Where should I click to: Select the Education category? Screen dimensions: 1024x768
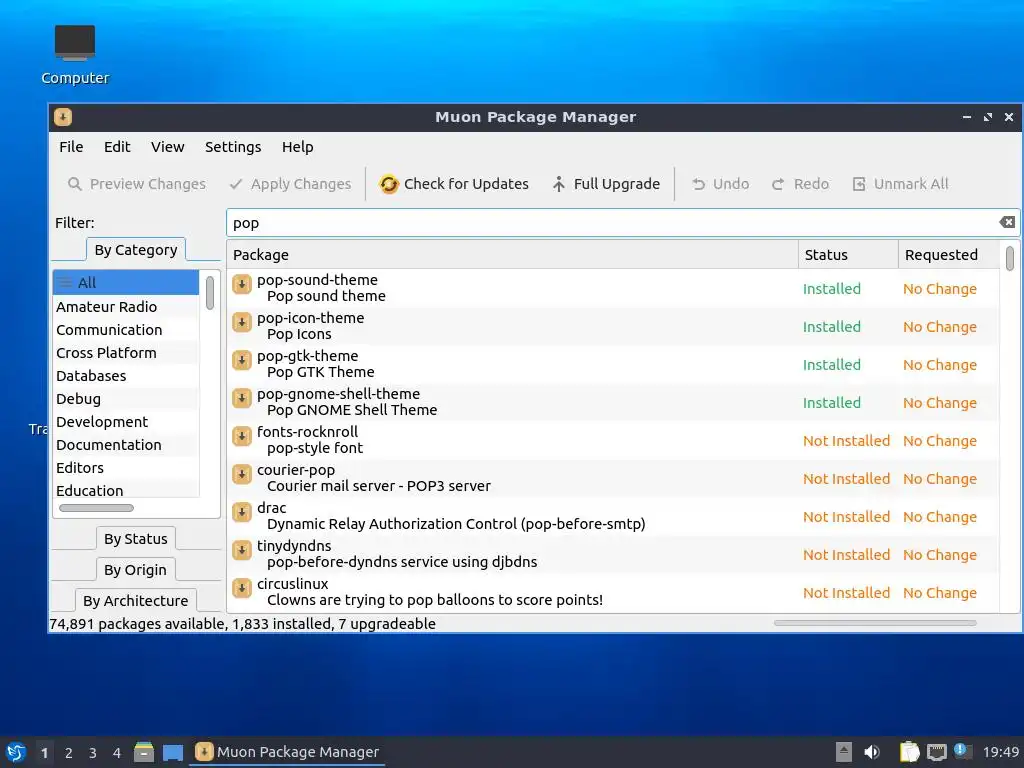[x=126, y=490]
